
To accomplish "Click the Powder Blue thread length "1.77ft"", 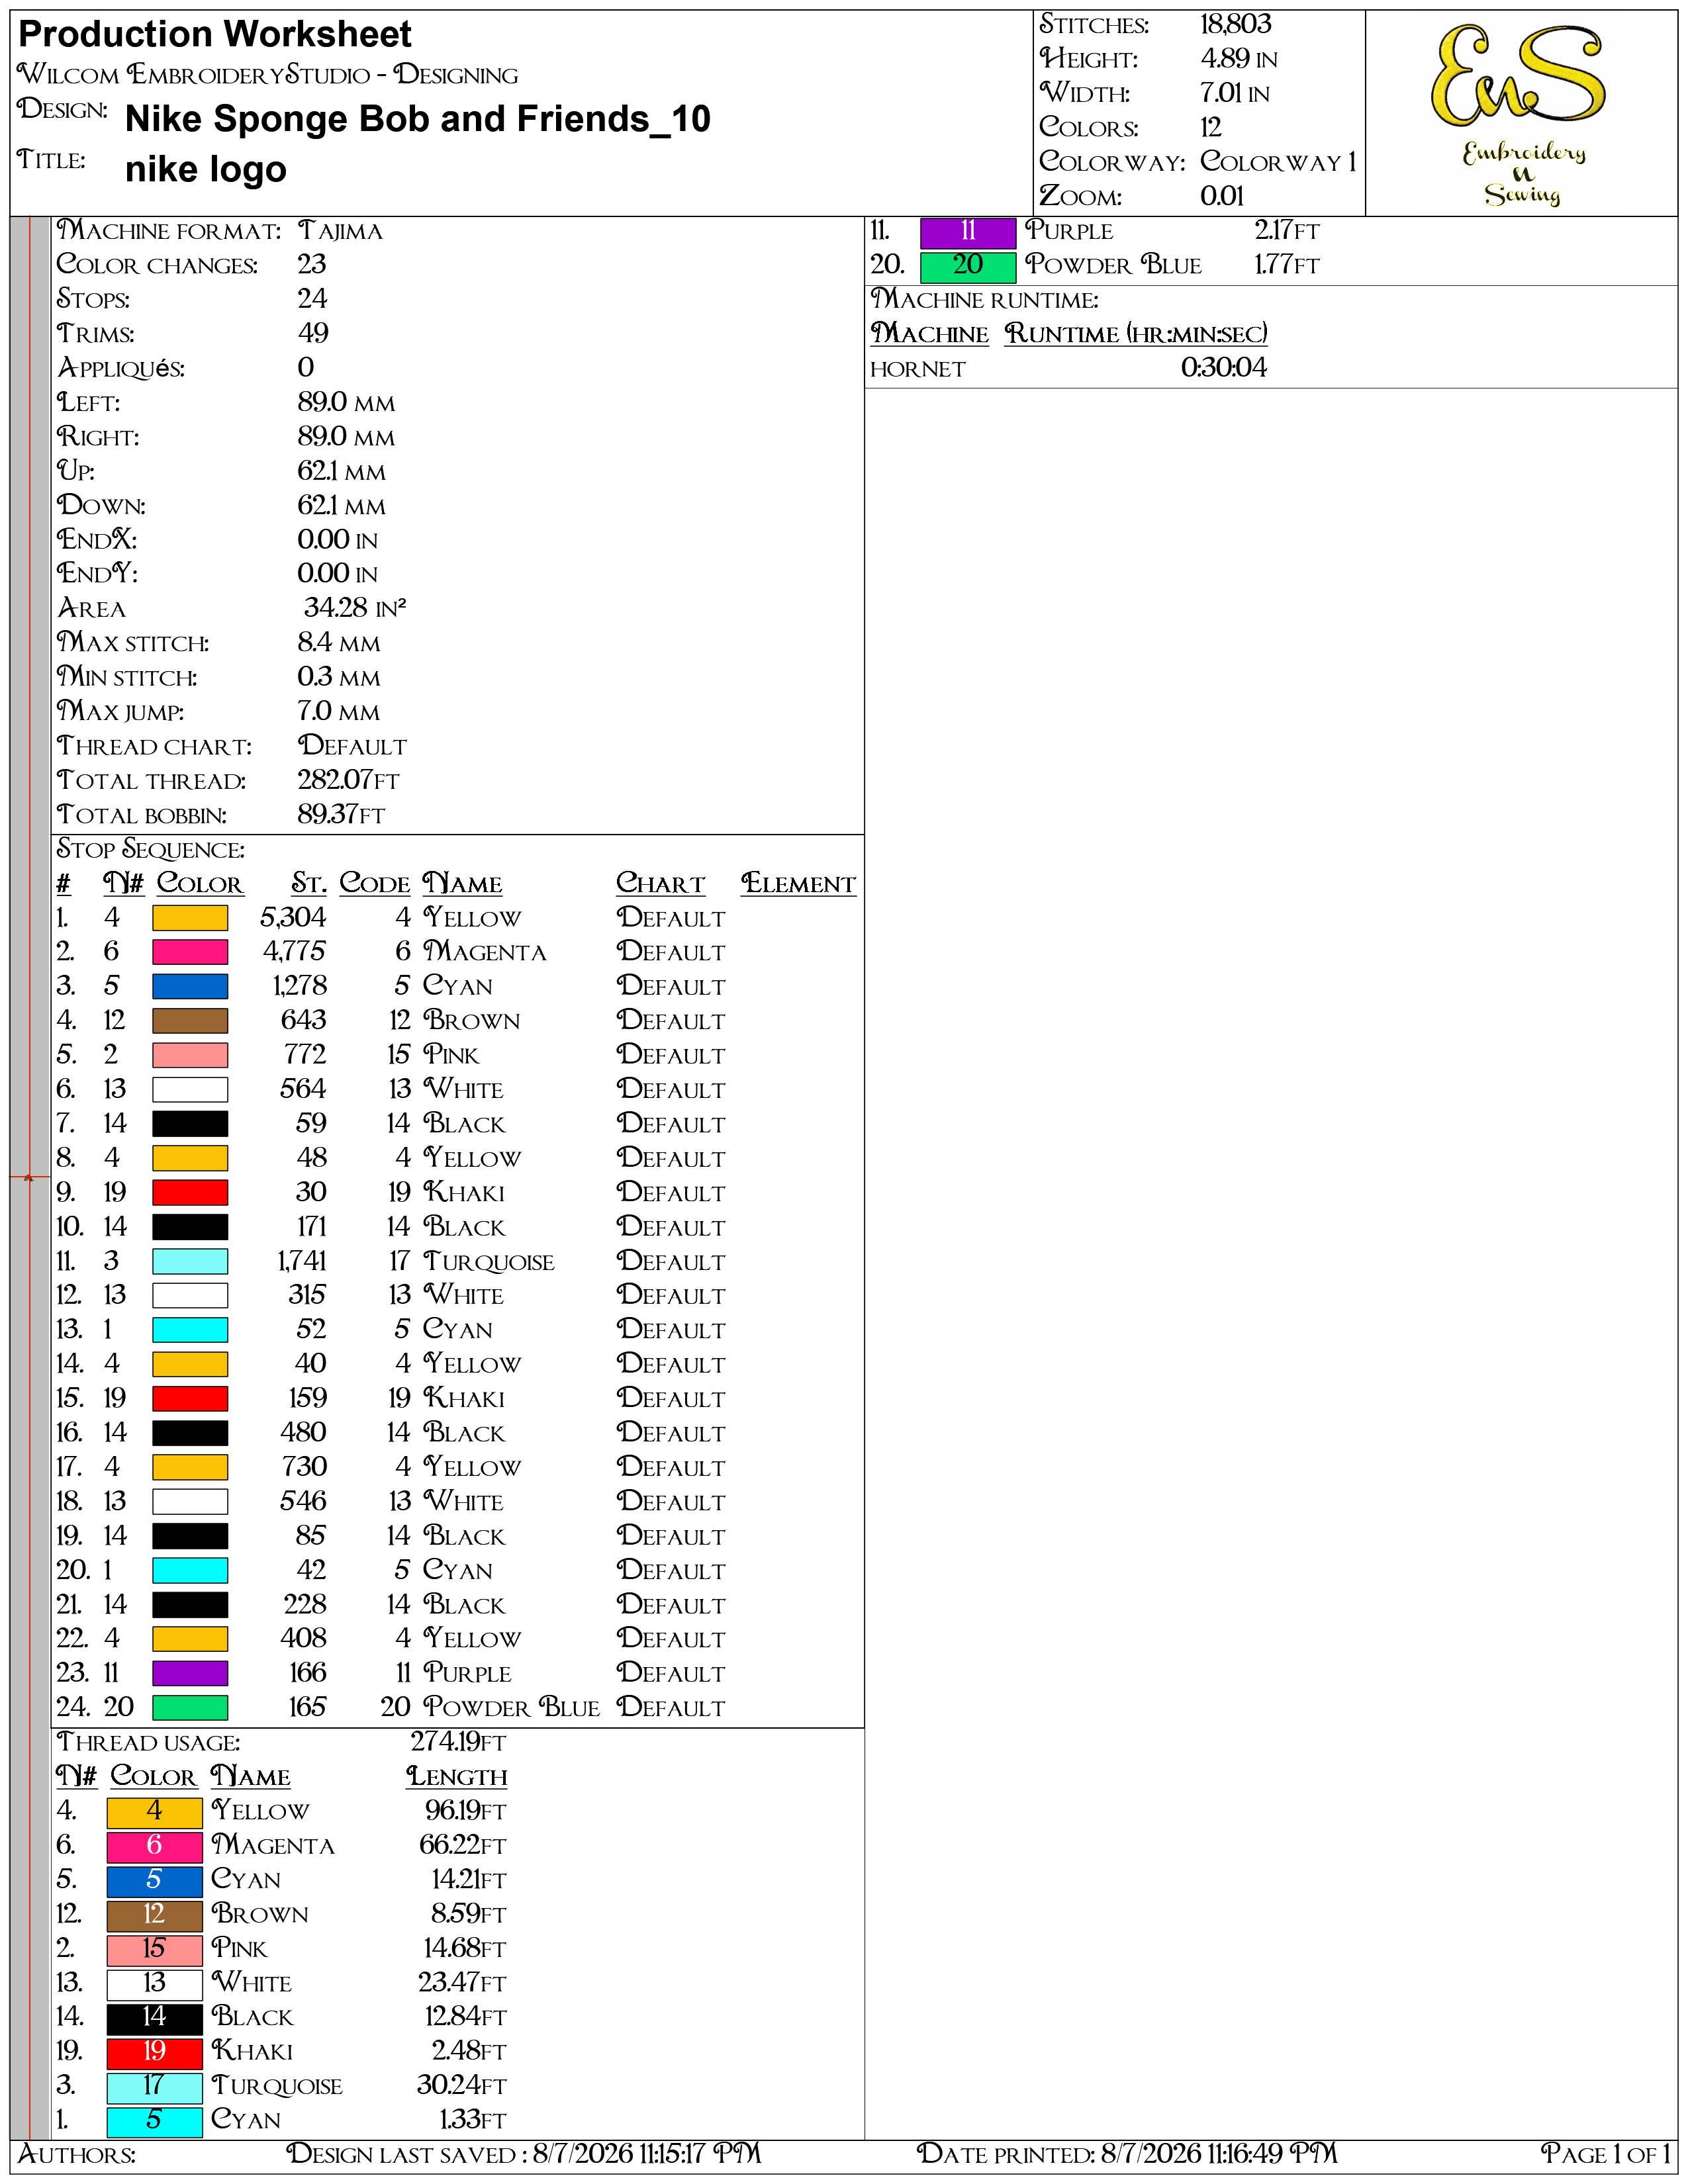I will click(x=1288, y=265).
